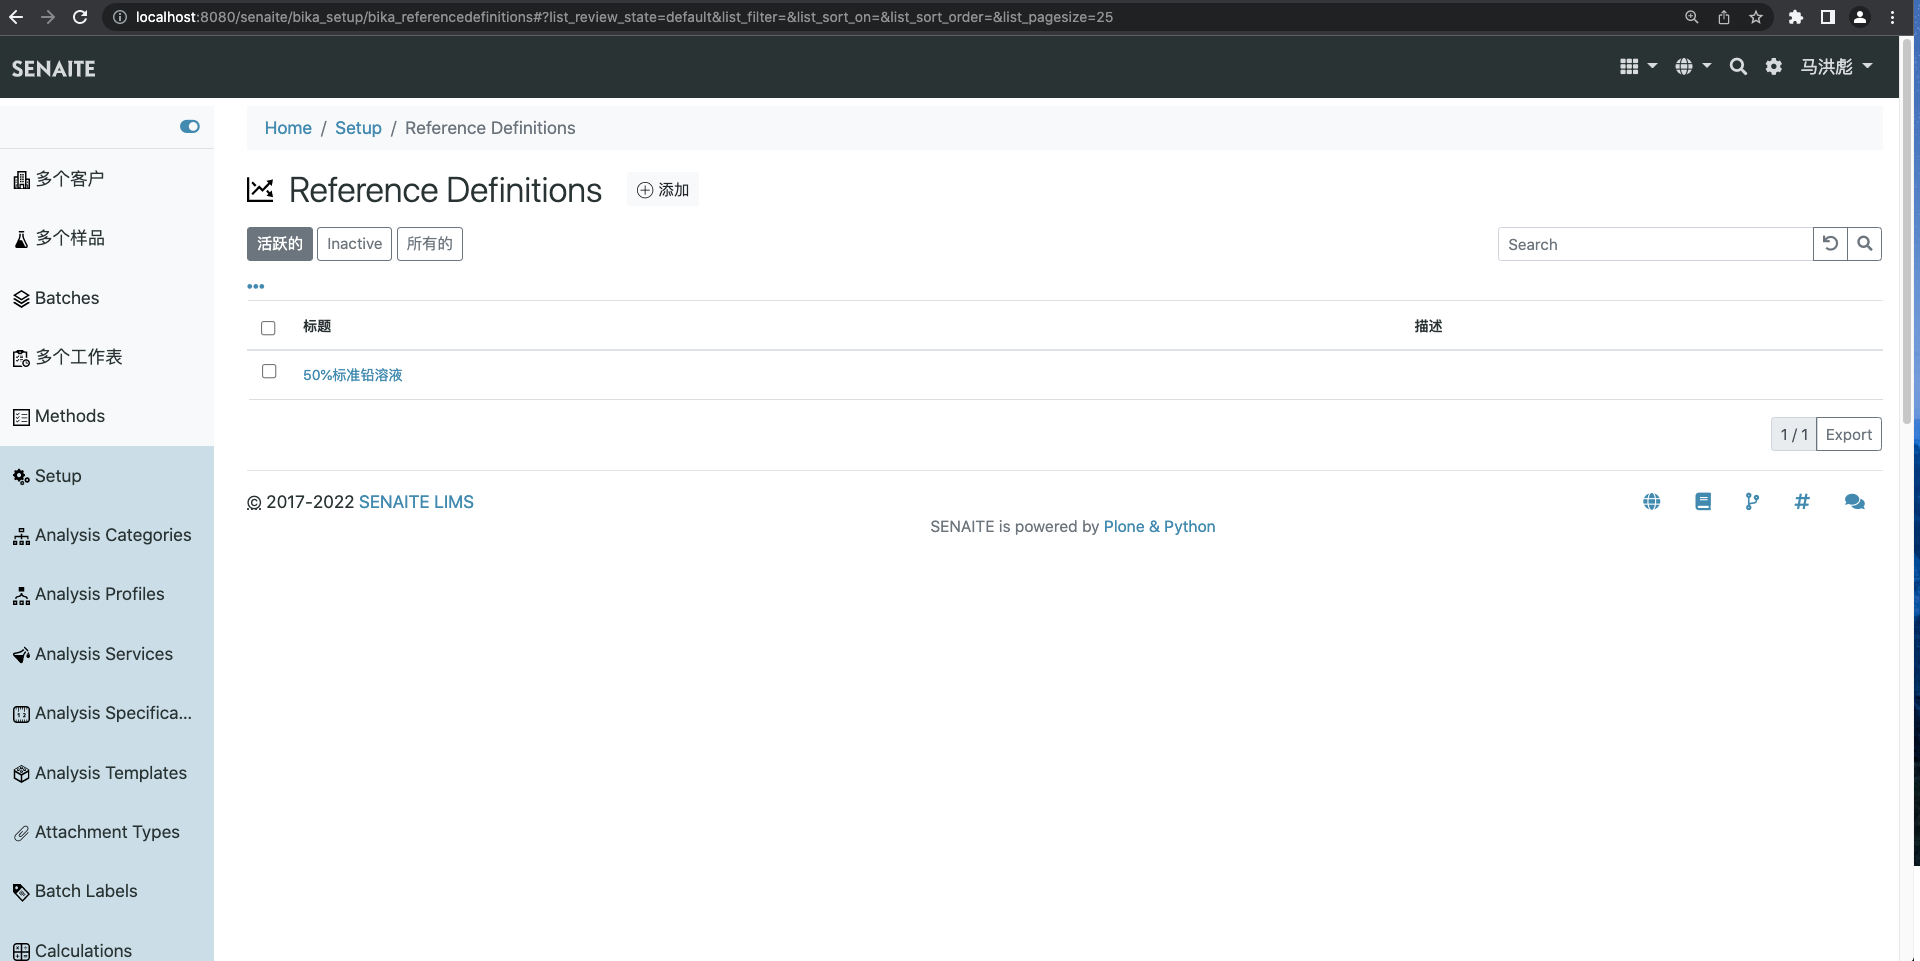Click the footer code branch icon
Screen dimensions: 1920x961
click(x=1752, y=502)
